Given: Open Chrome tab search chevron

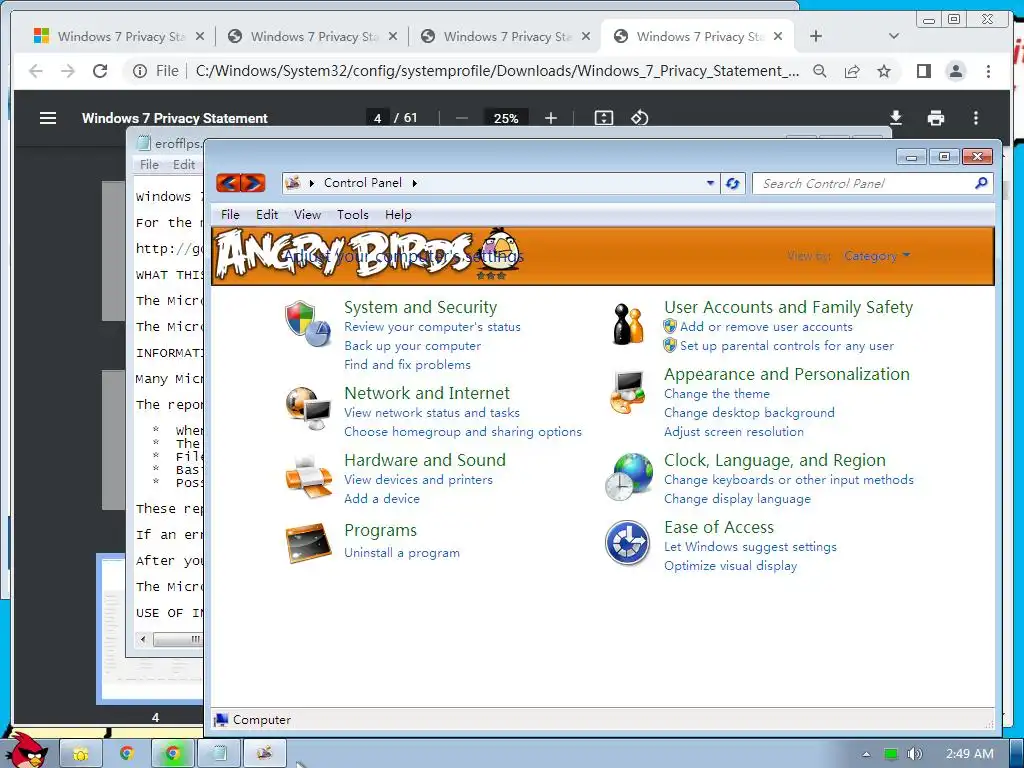Looking at the screenshot, I should [x=893, y=36].
